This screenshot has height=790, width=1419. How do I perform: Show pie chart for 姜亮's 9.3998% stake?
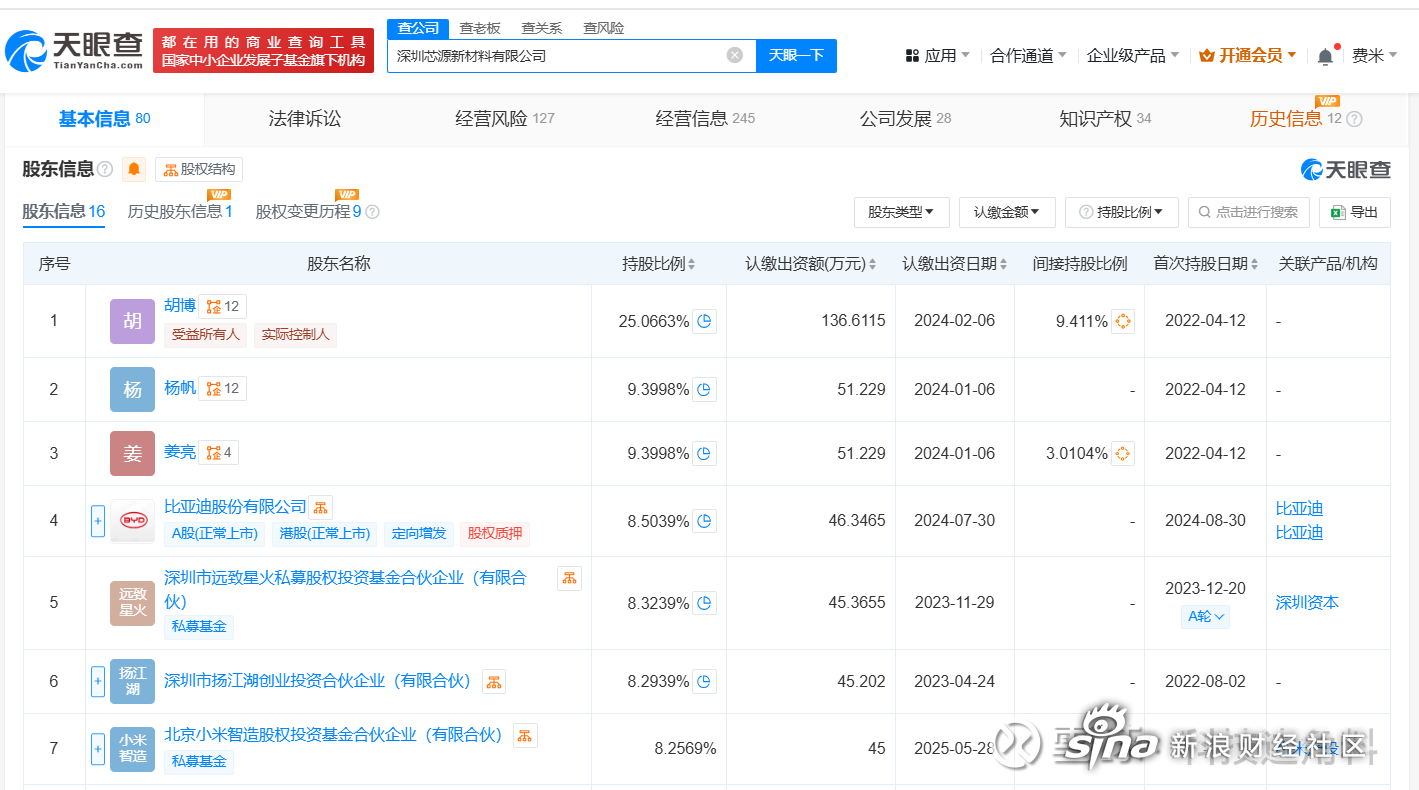point(704,453)
